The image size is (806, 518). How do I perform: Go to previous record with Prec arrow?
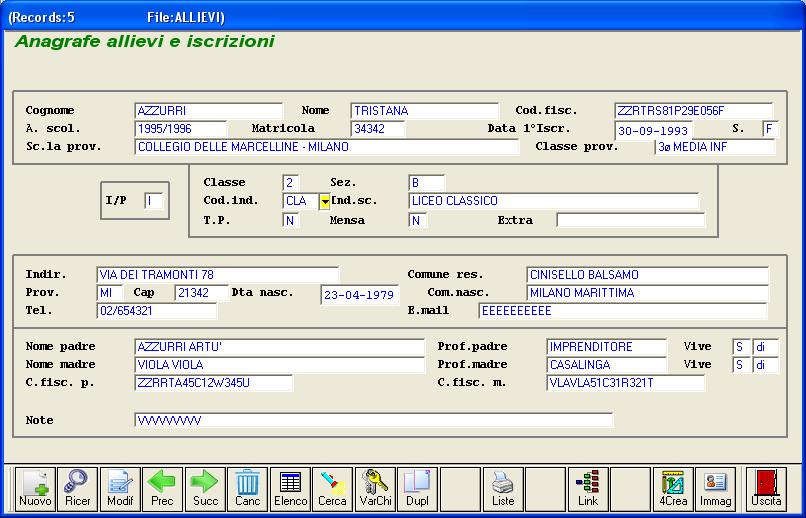pos(162,489)
